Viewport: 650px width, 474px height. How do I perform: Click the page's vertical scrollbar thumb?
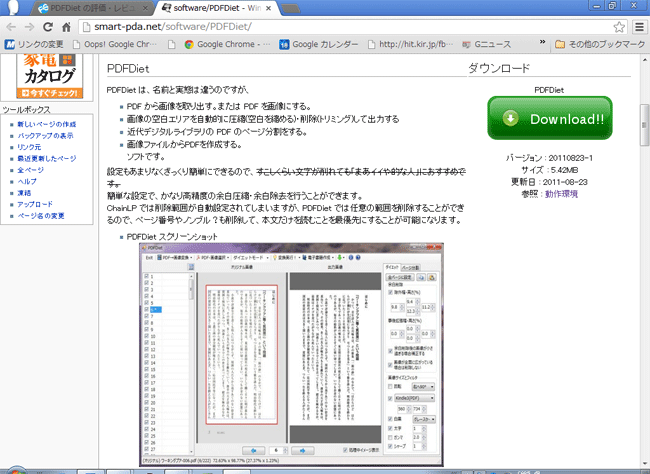tap(645, 124)
